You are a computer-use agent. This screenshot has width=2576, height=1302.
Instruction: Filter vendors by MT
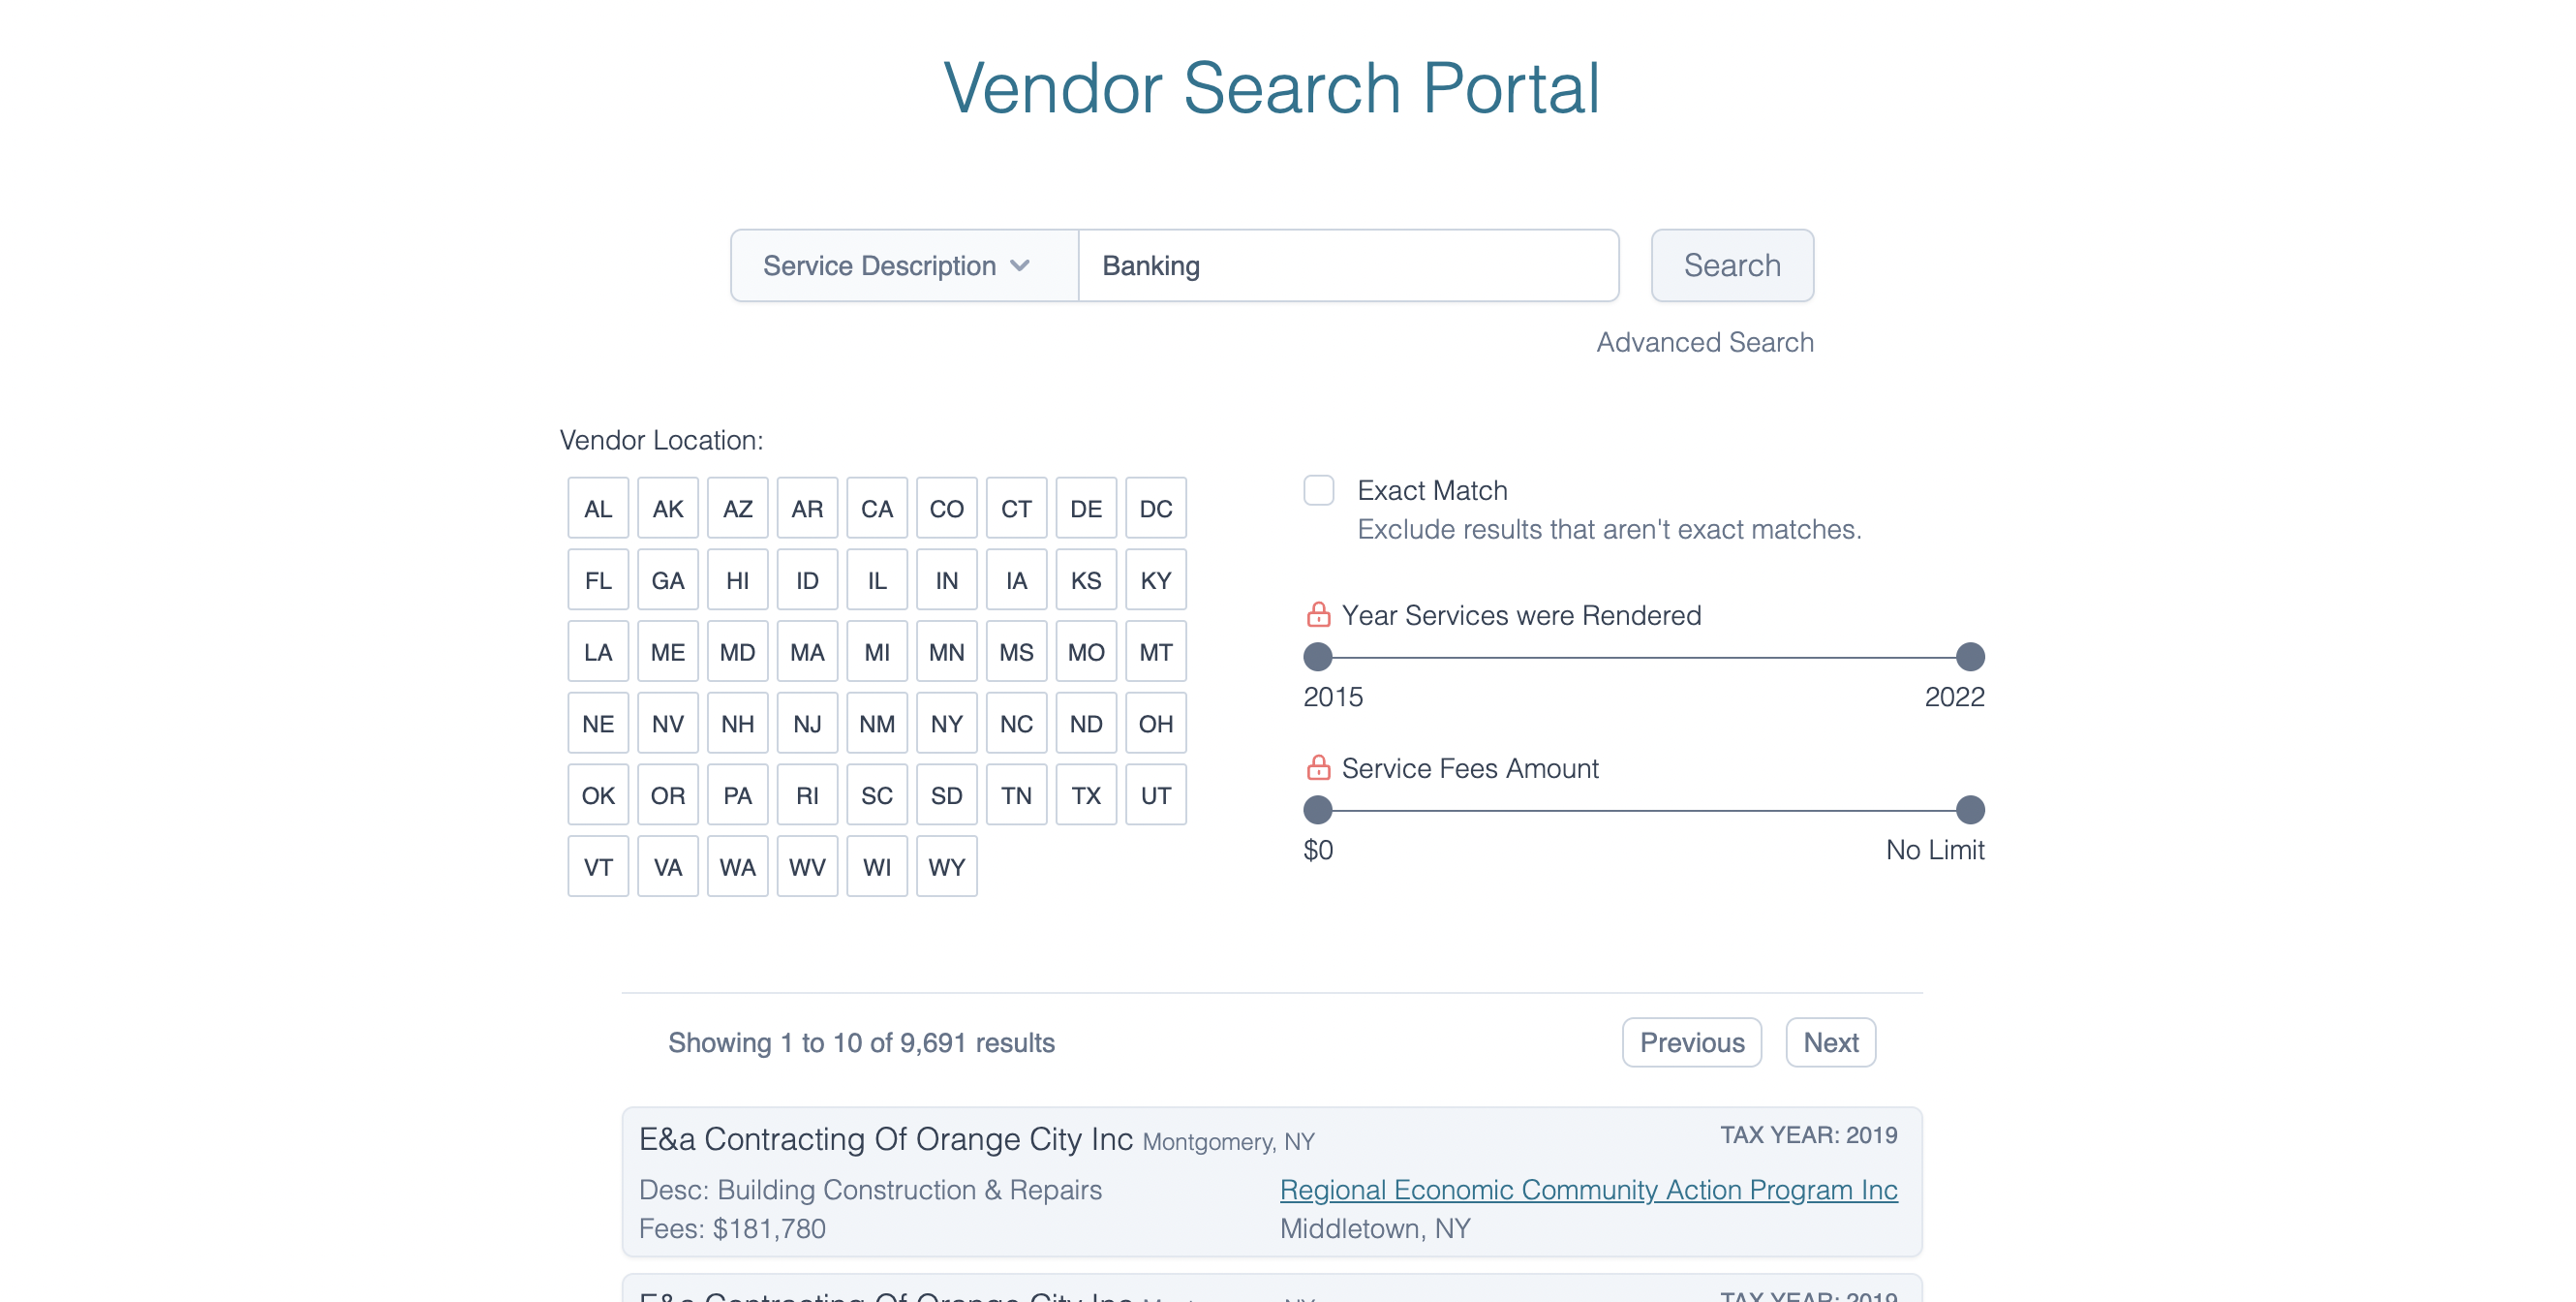(1156, 652)
